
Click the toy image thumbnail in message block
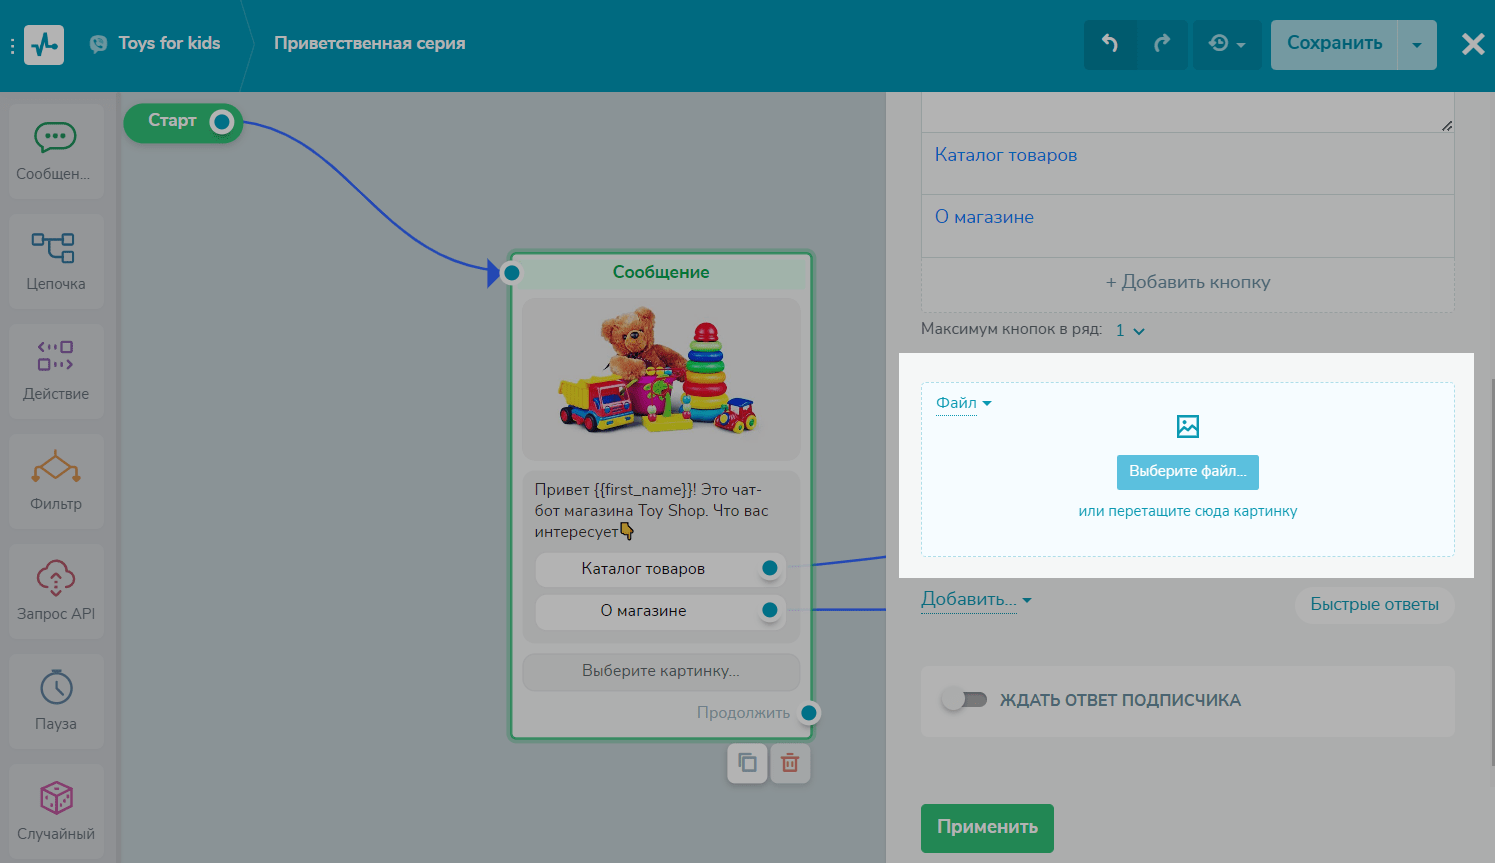click(x=660, y=378)
